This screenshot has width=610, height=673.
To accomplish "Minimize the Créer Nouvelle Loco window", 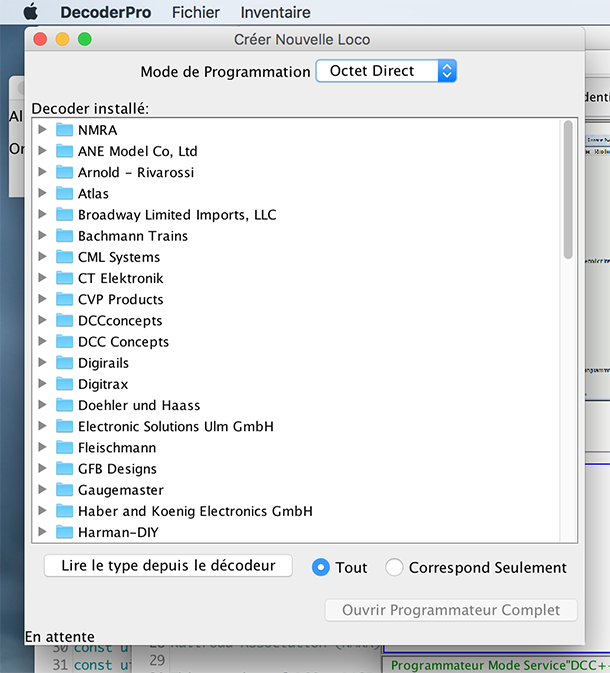I will point(62,39).
